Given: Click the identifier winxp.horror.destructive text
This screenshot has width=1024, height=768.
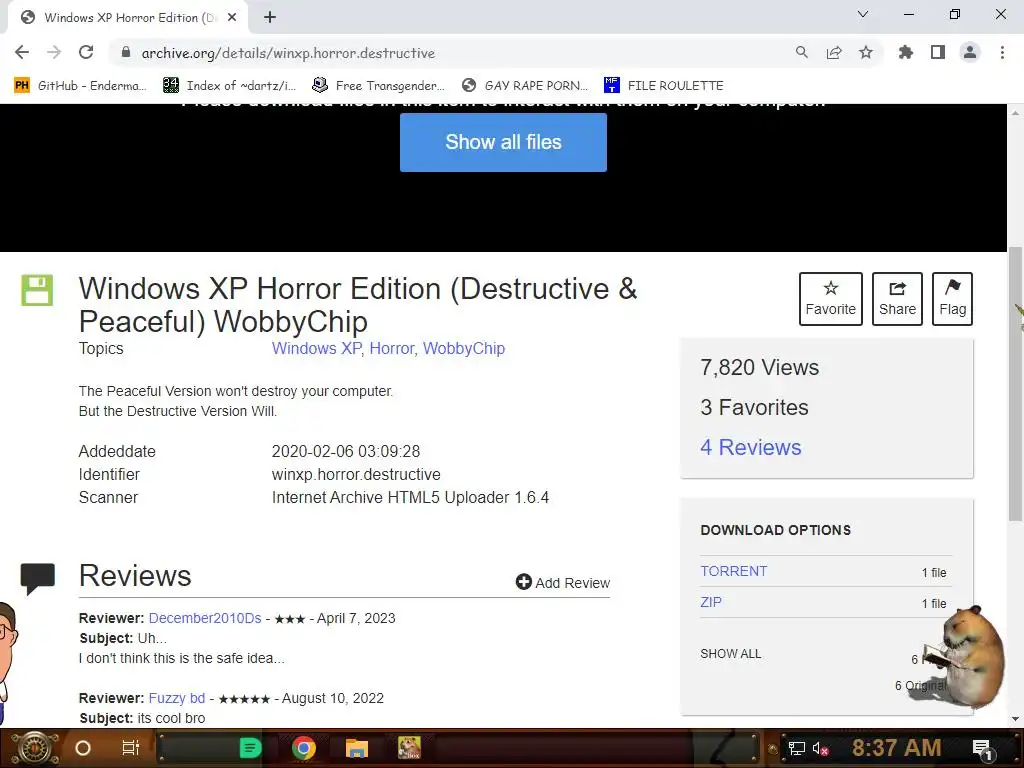Looking at the screenshot, I should pos(356,475).
